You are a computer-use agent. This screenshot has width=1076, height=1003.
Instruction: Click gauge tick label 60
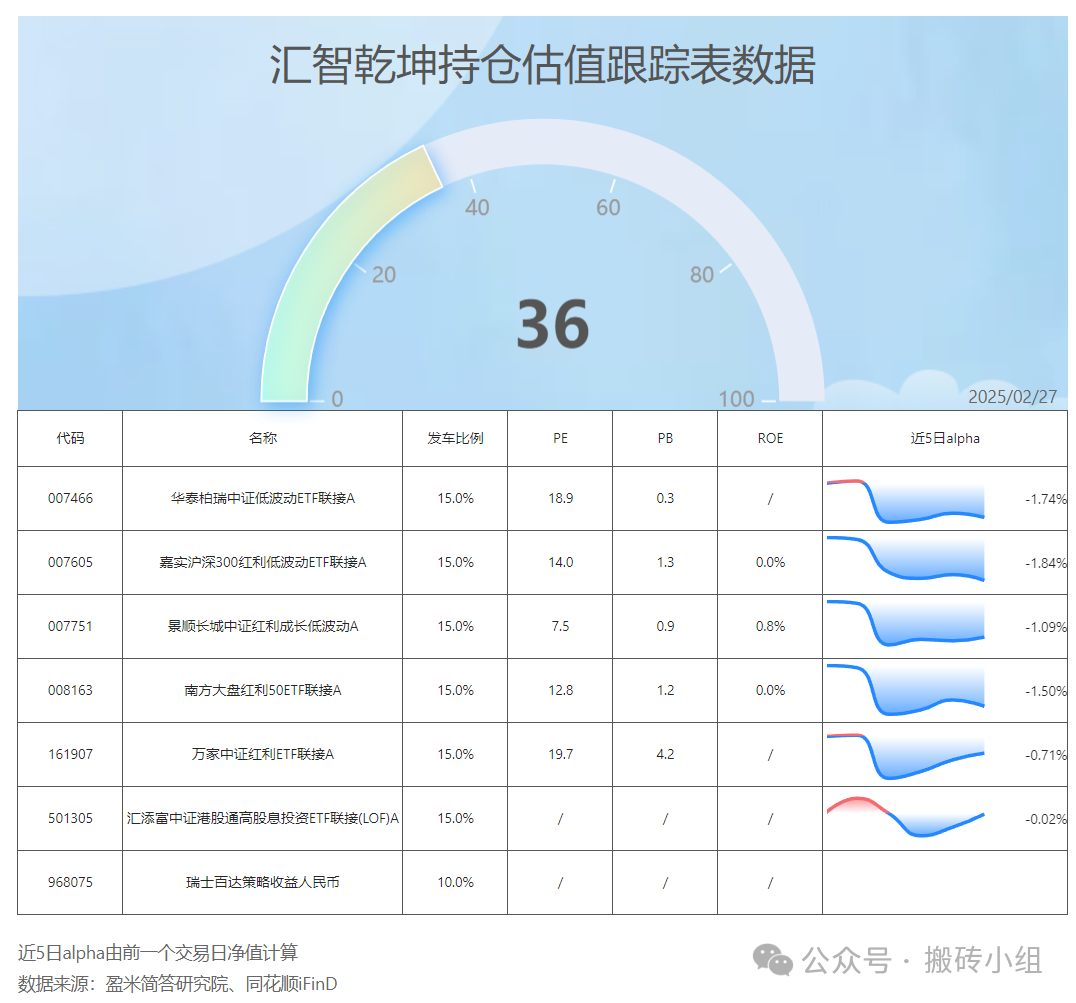[x=608, y=207]
